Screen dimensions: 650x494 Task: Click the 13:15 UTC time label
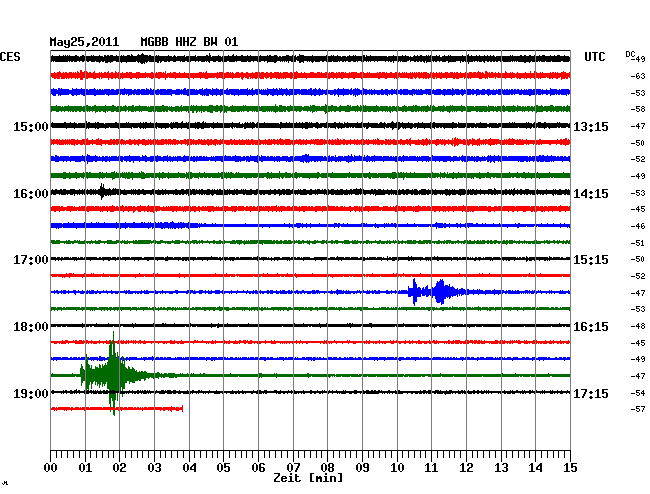click(x=591, y=127)
